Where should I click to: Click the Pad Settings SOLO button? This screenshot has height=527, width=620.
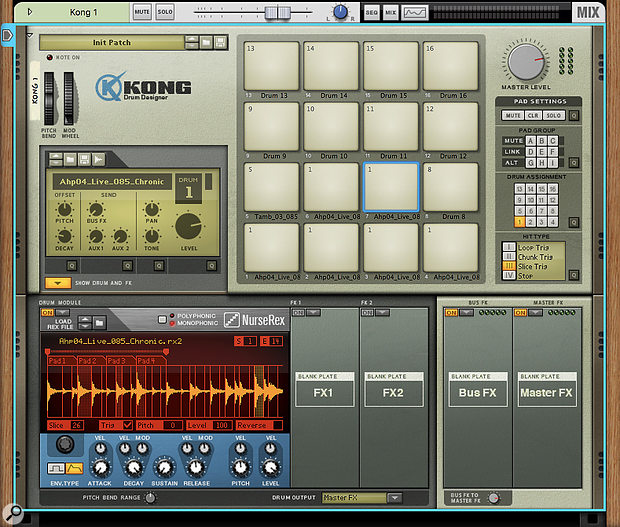pos(554,115)
